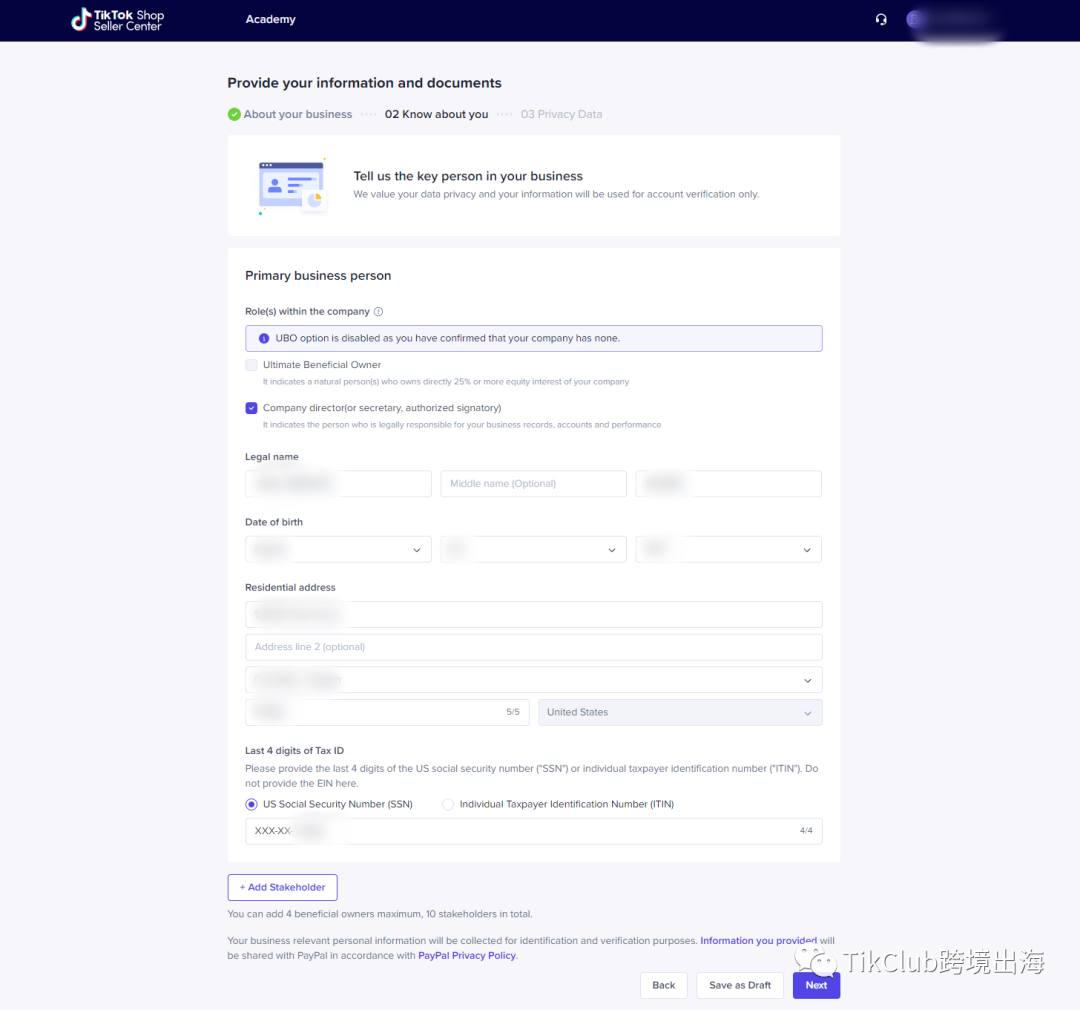Open the headset support icon
This screenshot has width=1080, height=1010.
(x=881, y=19)
